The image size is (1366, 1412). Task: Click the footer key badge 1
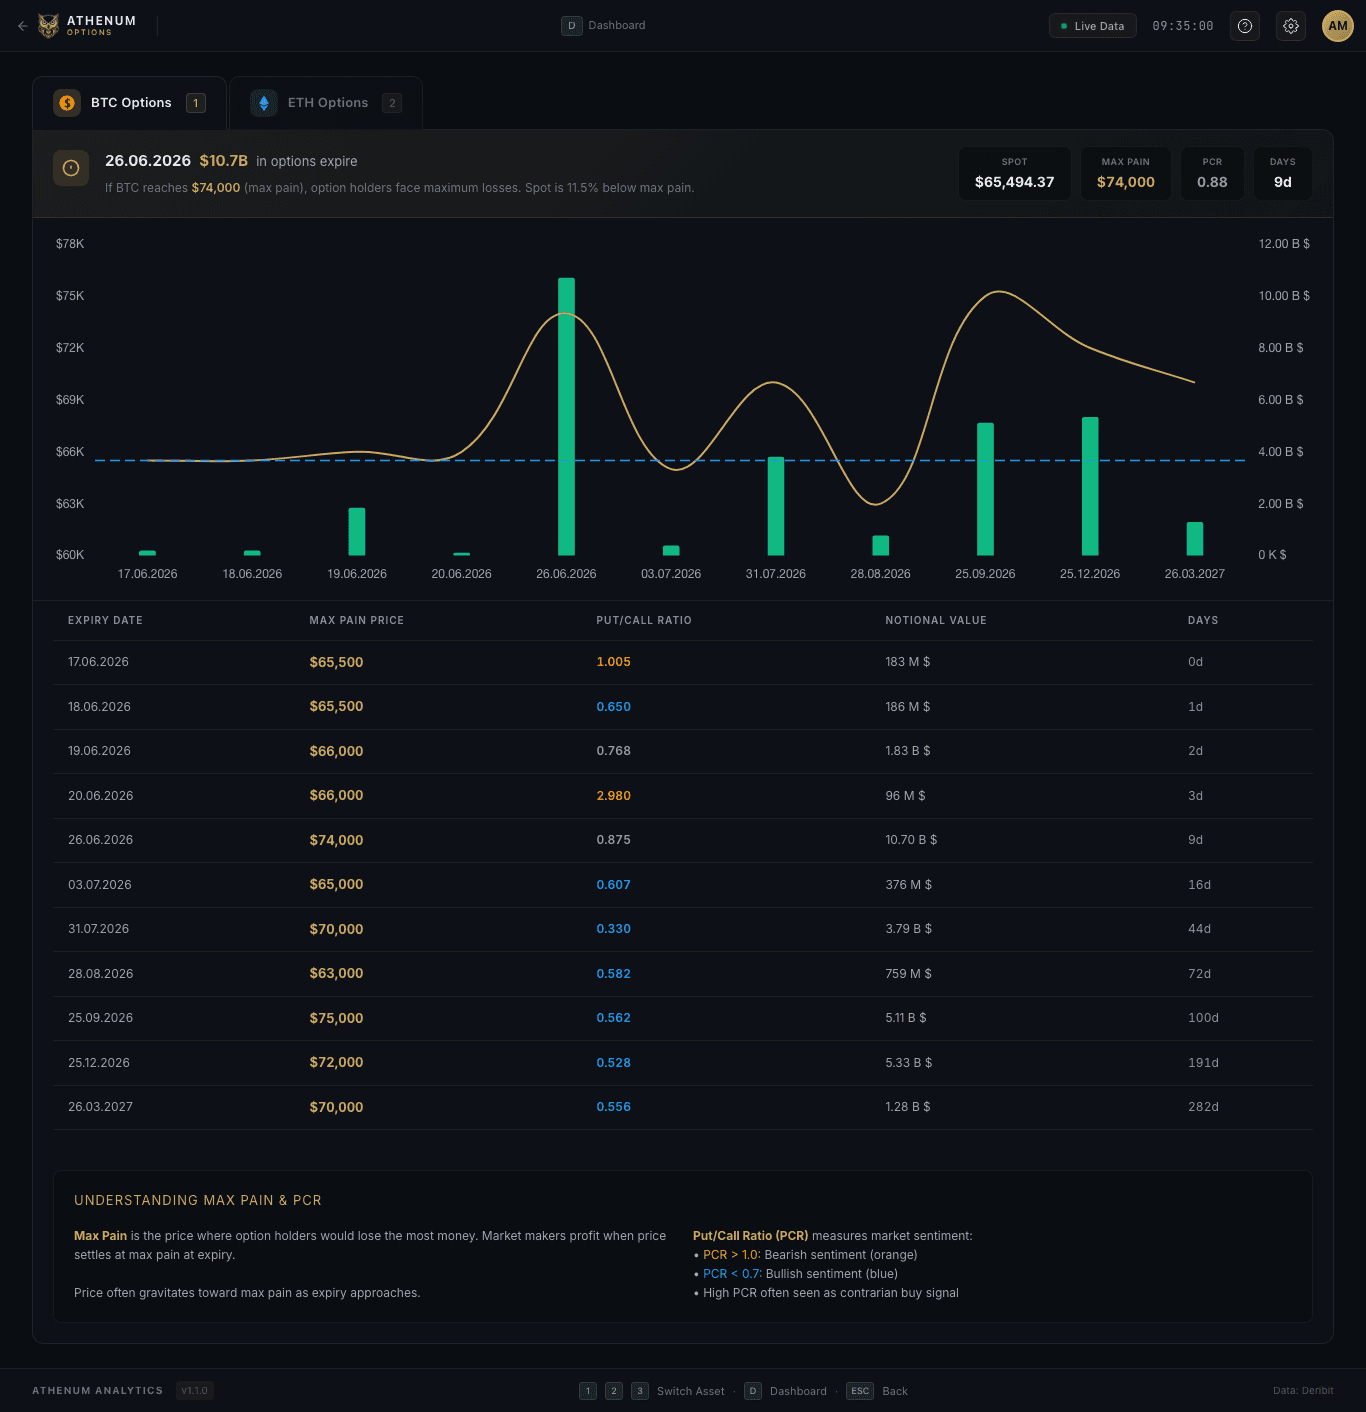point(588,1391)
